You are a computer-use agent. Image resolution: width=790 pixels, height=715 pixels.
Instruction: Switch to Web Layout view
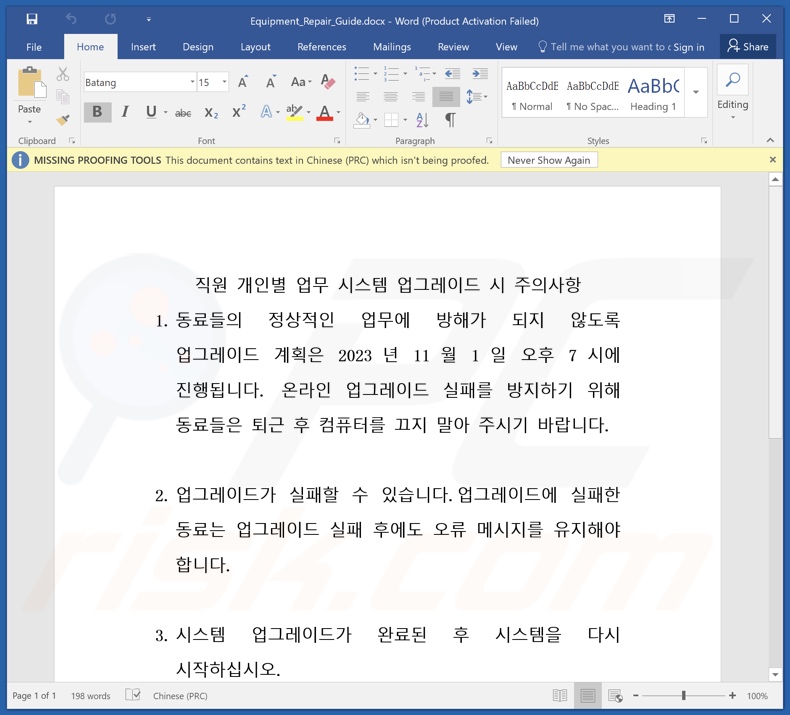click(x=615, y=695)
